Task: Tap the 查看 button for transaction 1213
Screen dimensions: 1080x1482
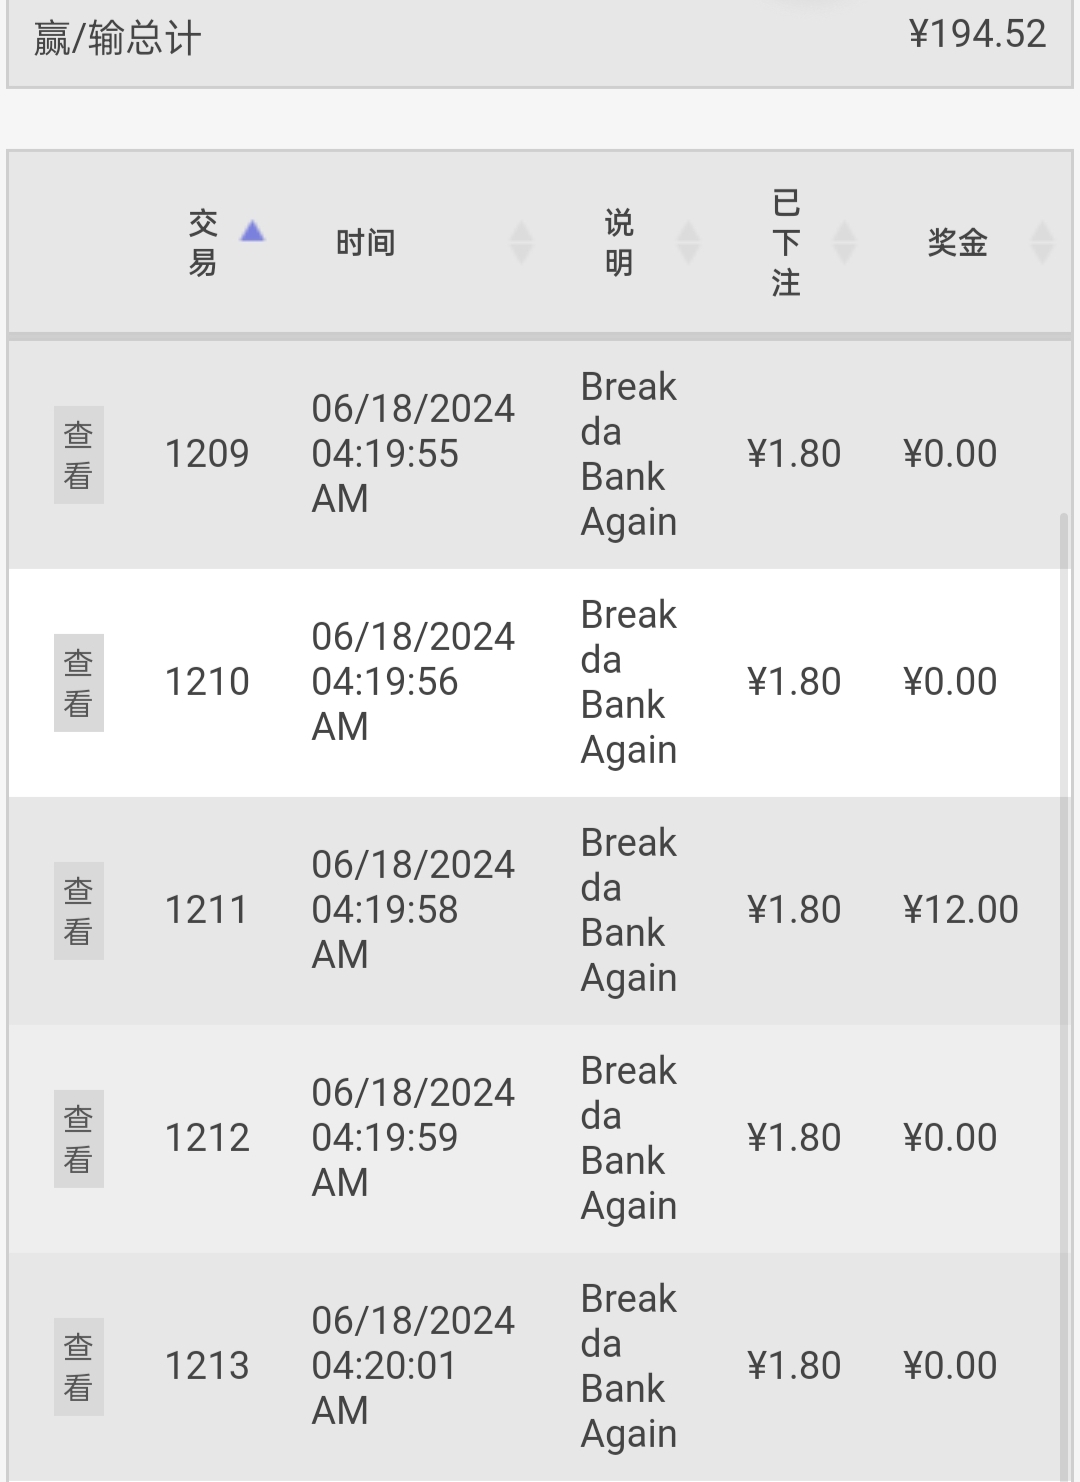Action: click(x=78, y=1367)
